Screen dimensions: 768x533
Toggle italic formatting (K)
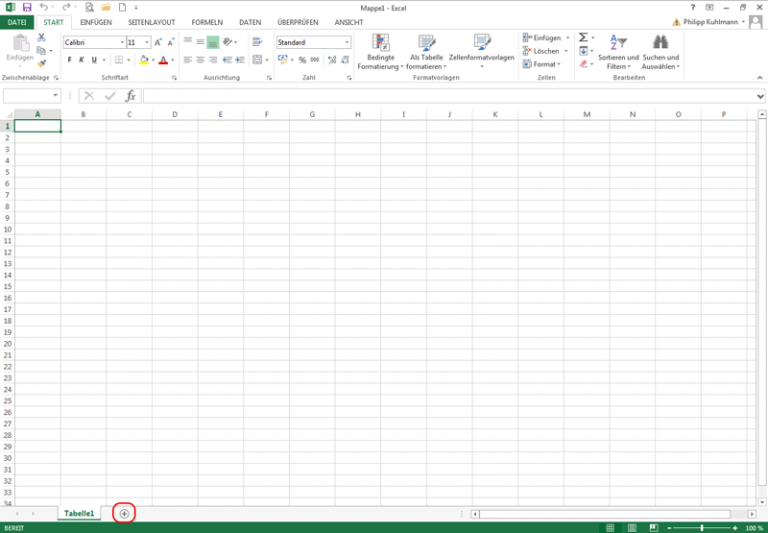point(81,60)
